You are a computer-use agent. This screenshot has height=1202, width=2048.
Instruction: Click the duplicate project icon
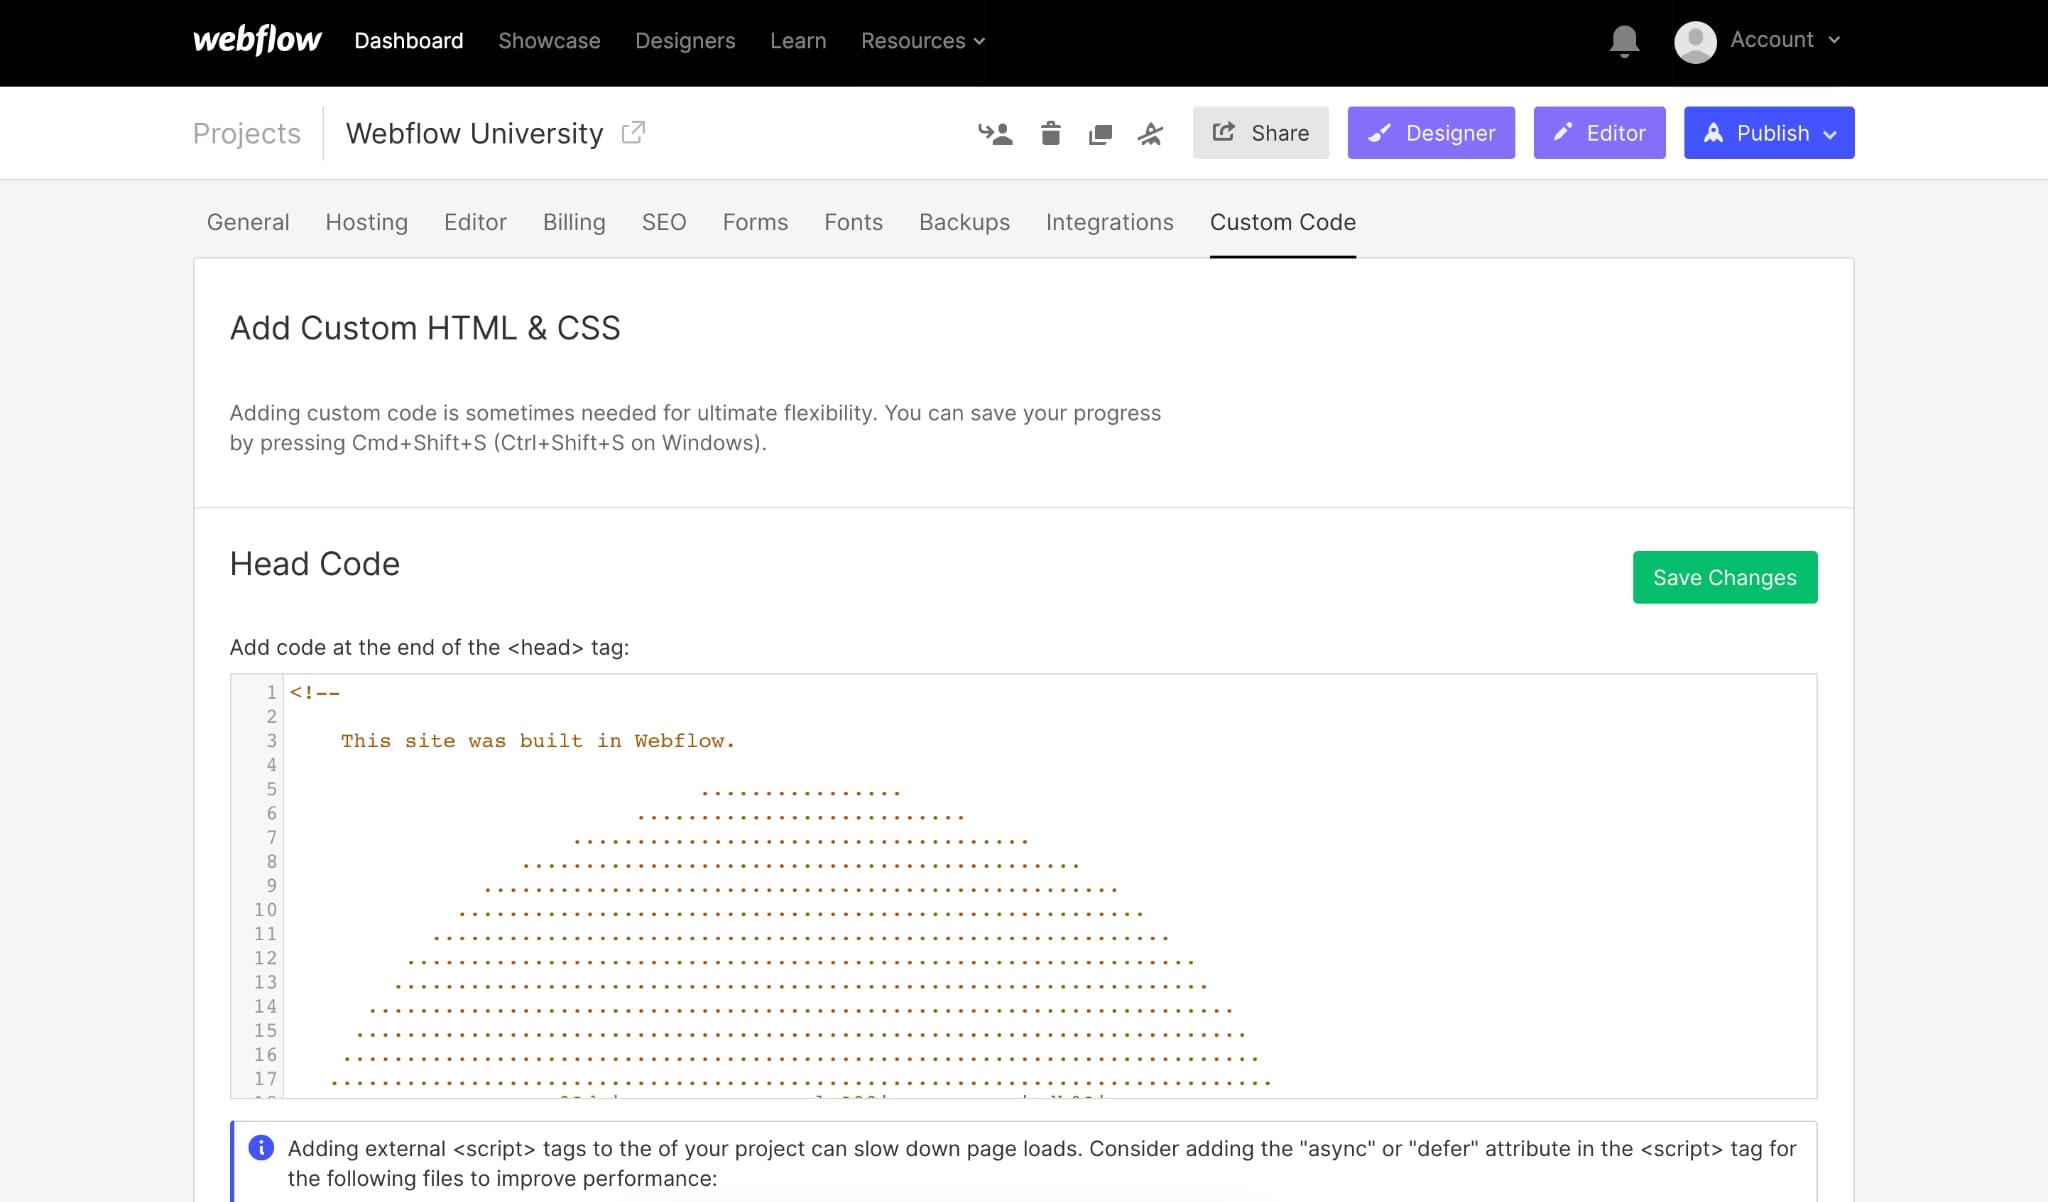[1100, 134]
